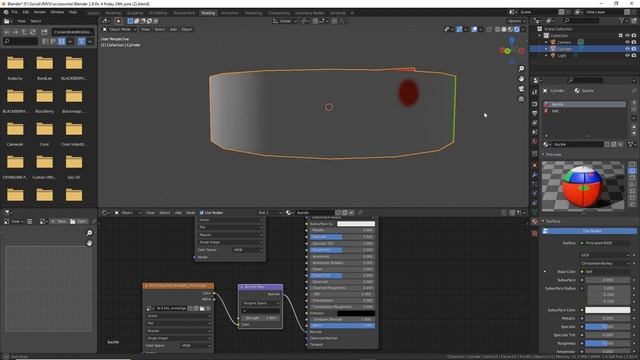Hide Cylinder with its eye icon

[x=627, y=49]
